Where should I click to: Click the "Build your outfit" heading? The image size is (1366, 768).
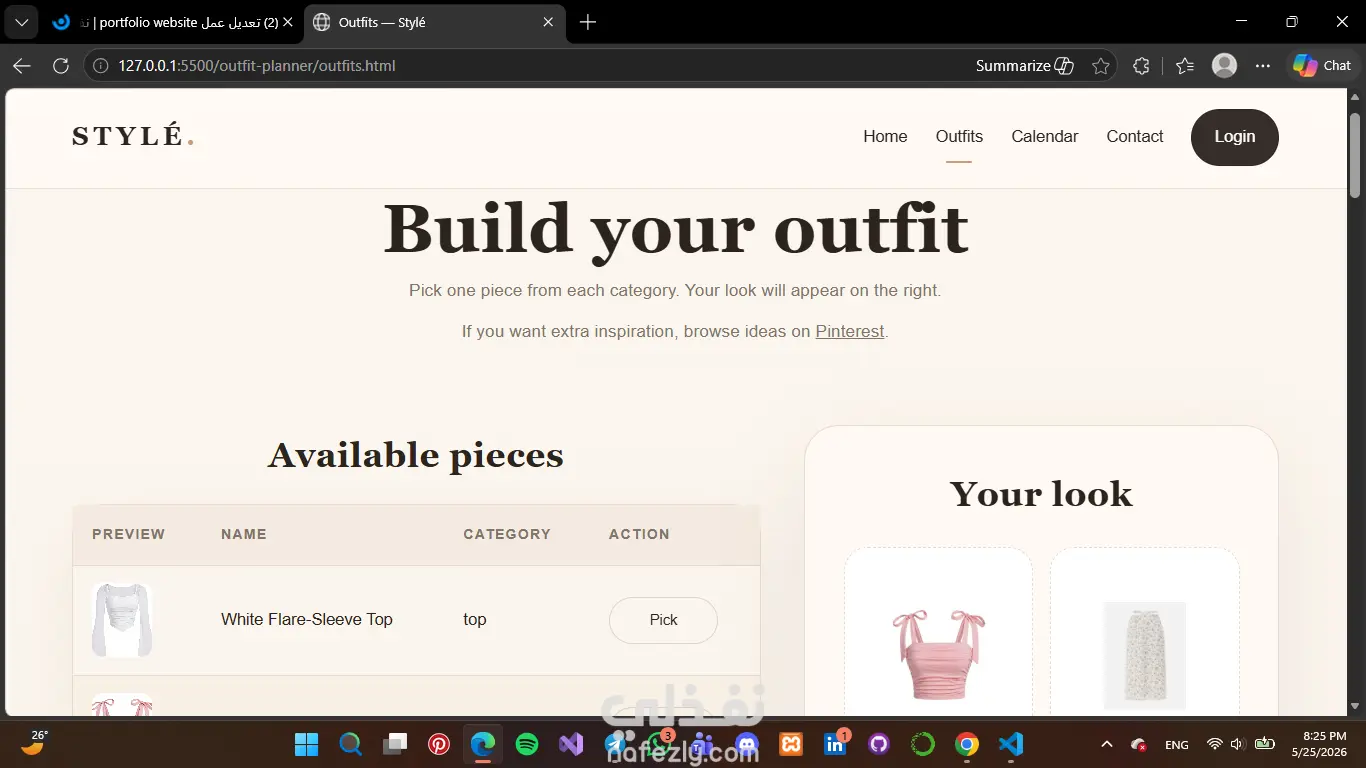[676, 230]
